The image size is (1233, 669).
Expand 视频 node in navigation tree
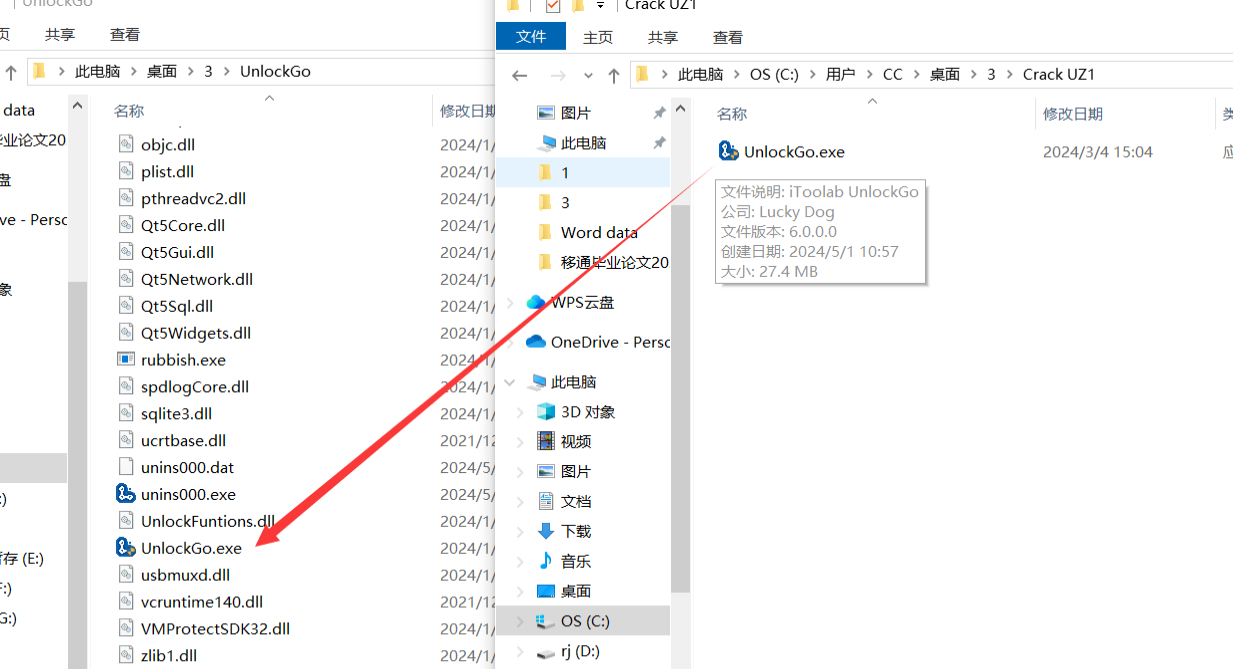coord(520,441)
